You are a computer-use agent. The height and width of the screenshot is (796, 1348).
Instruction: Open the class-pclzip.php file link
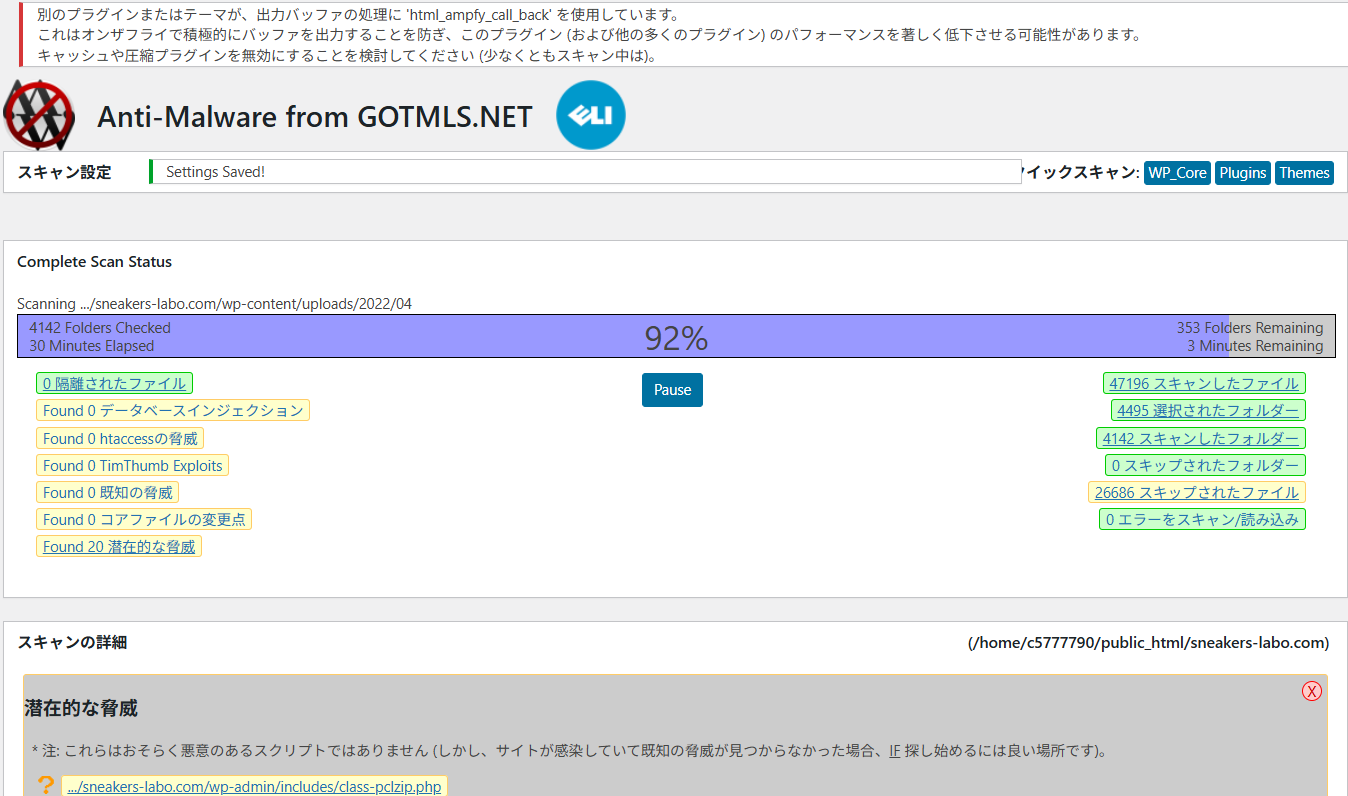coord(254,787)
